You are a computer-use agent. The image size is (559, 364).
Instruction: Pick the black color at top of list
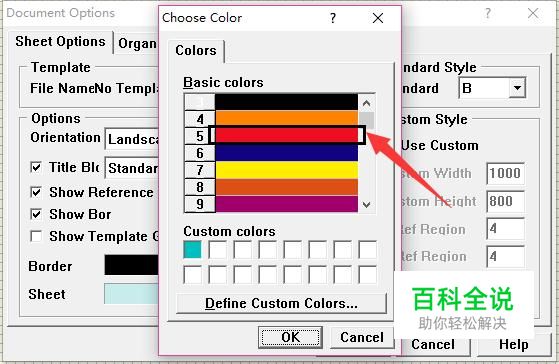(286, 102)
